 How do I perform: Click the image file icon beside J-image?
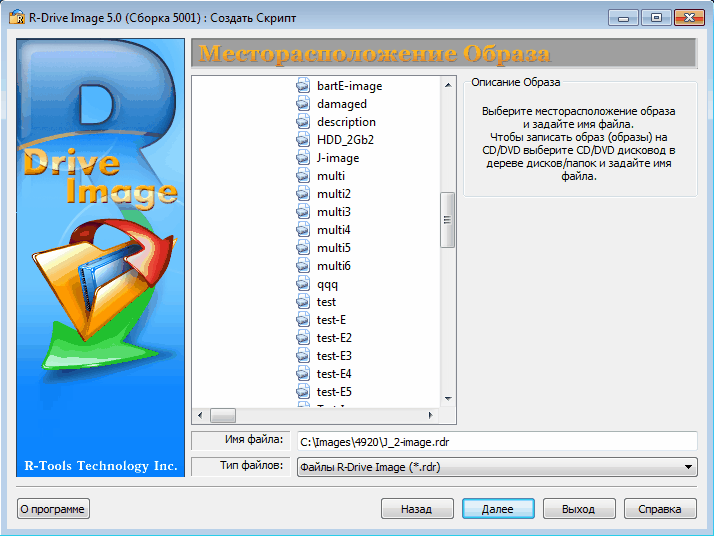point(303,158)
